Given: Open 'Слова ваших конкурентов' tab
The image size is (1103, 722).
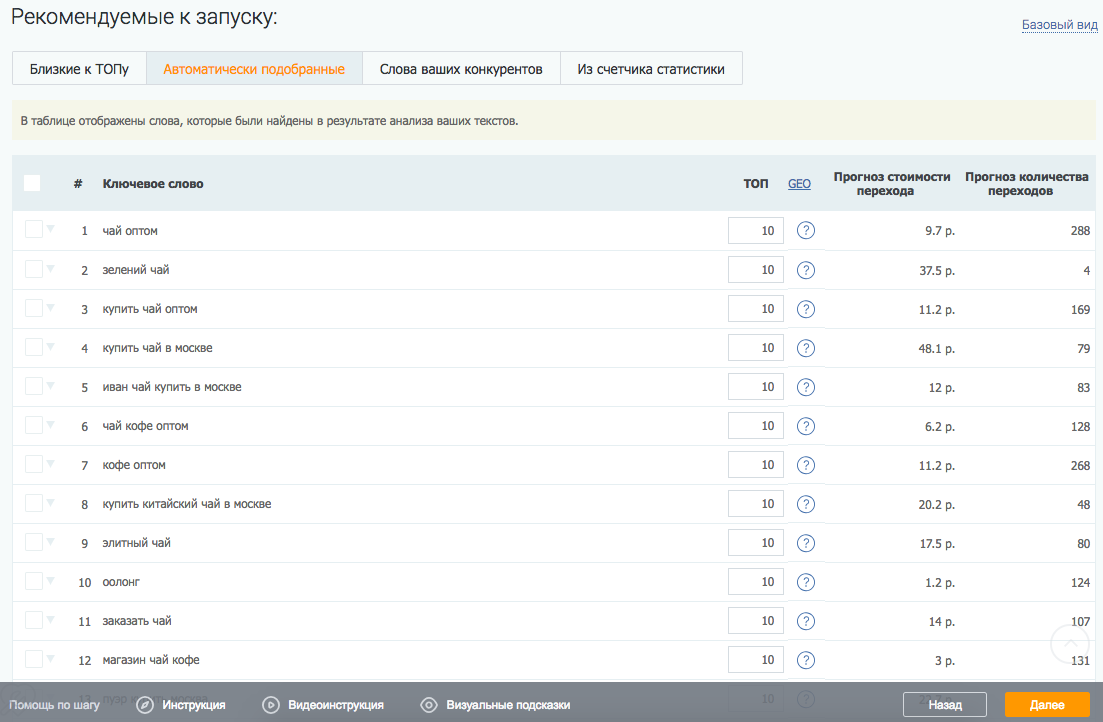Looking at the screenshot, I should tap(461, 69).
